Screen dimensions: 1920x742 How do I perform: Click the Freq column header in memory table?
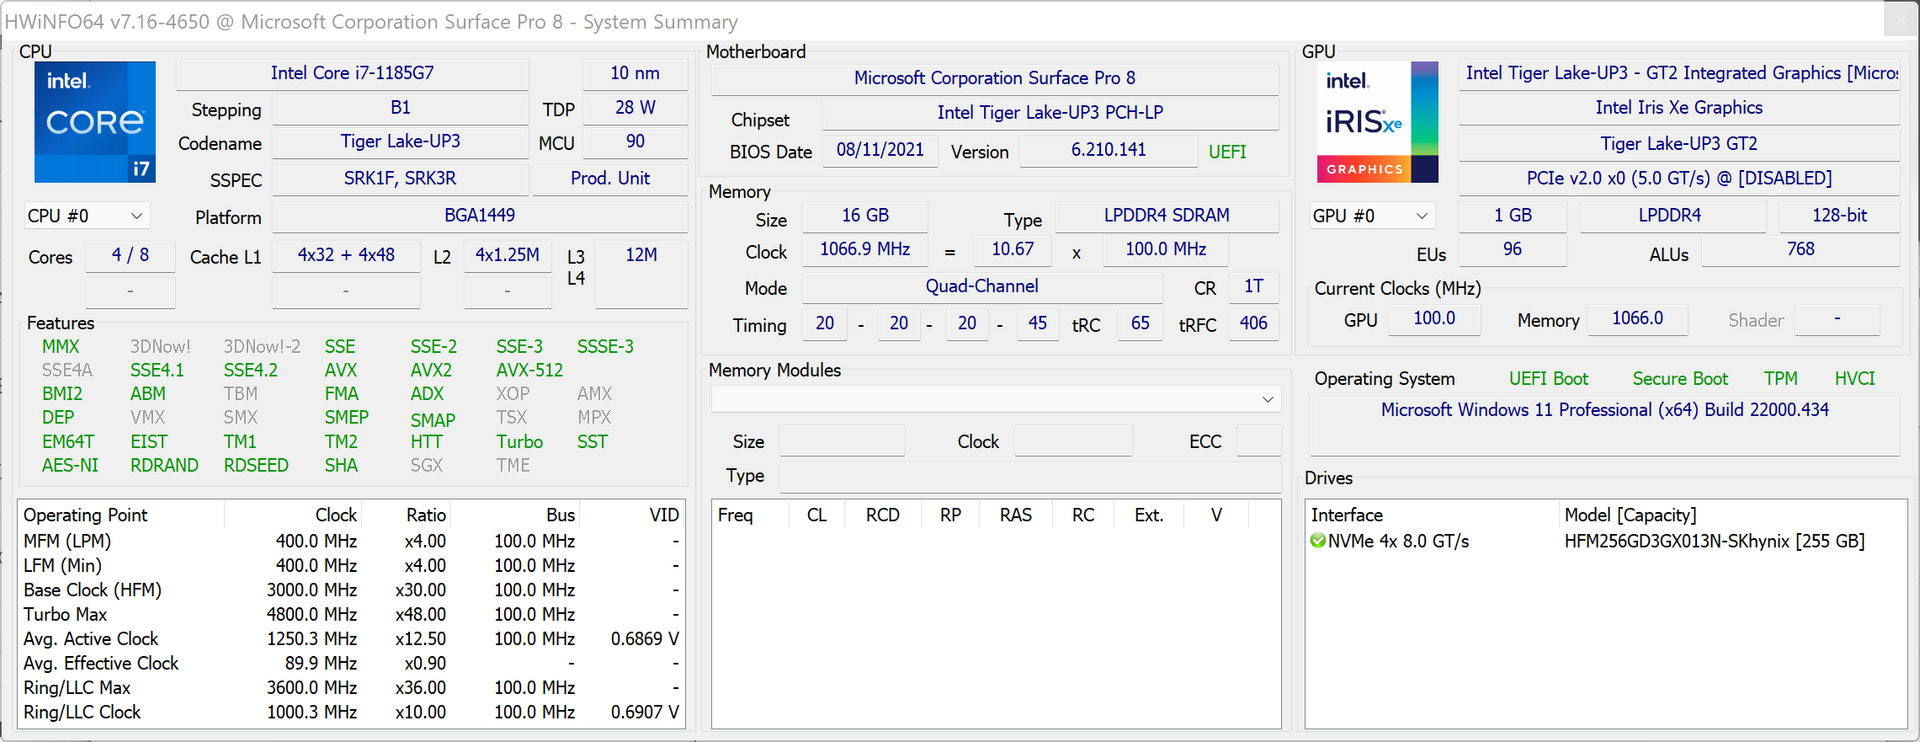736,515
